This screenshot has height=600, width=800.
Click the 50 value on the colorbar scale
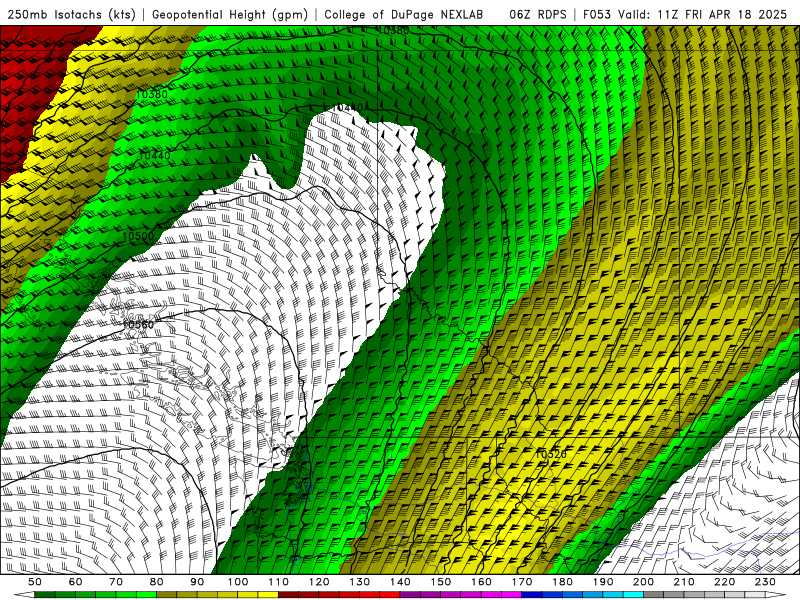35,582
